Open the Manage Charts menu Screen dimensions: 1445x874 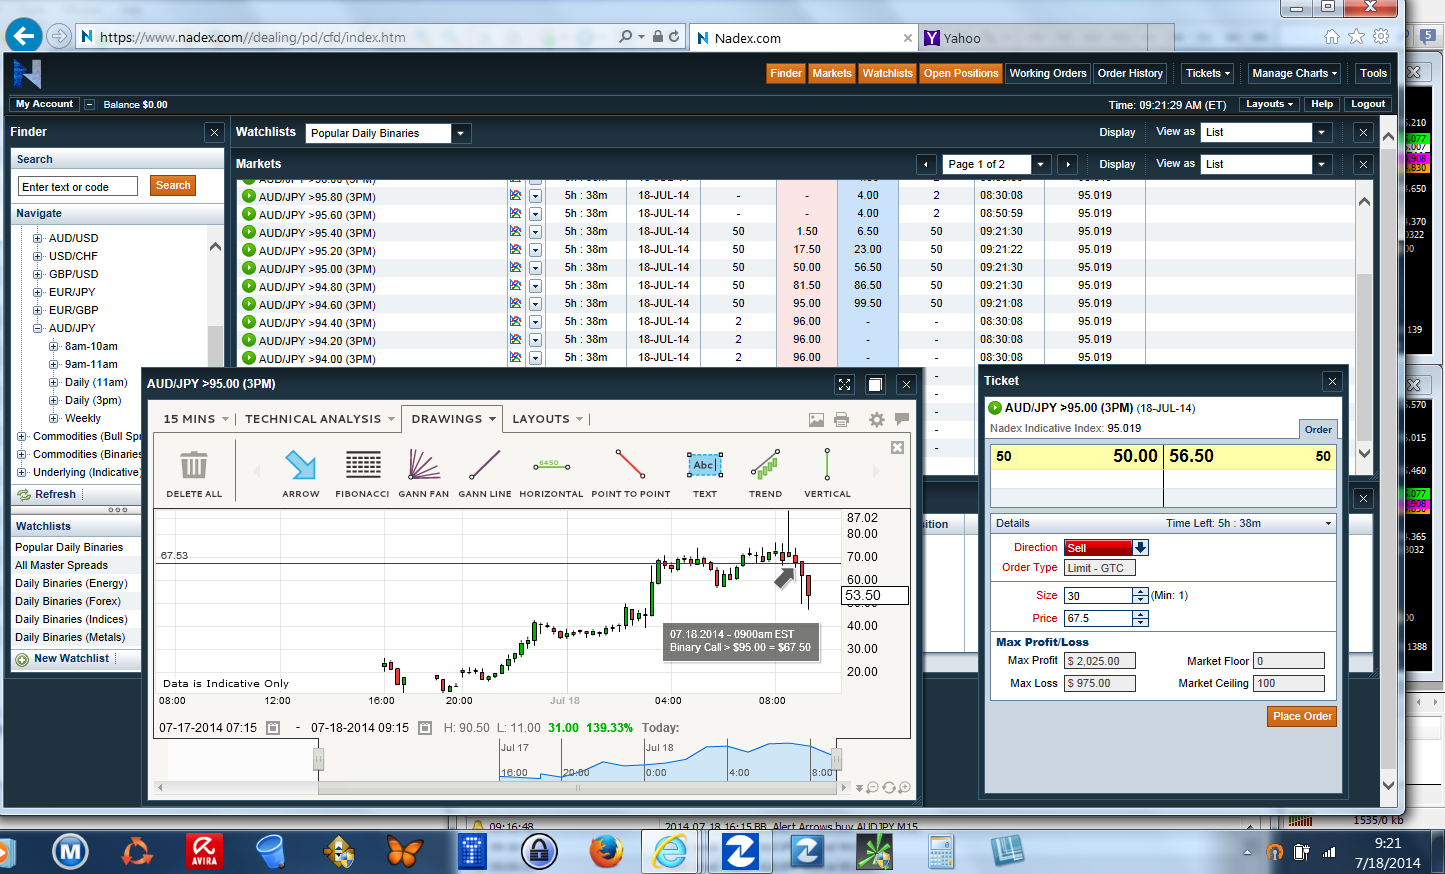coord(1294,73)
